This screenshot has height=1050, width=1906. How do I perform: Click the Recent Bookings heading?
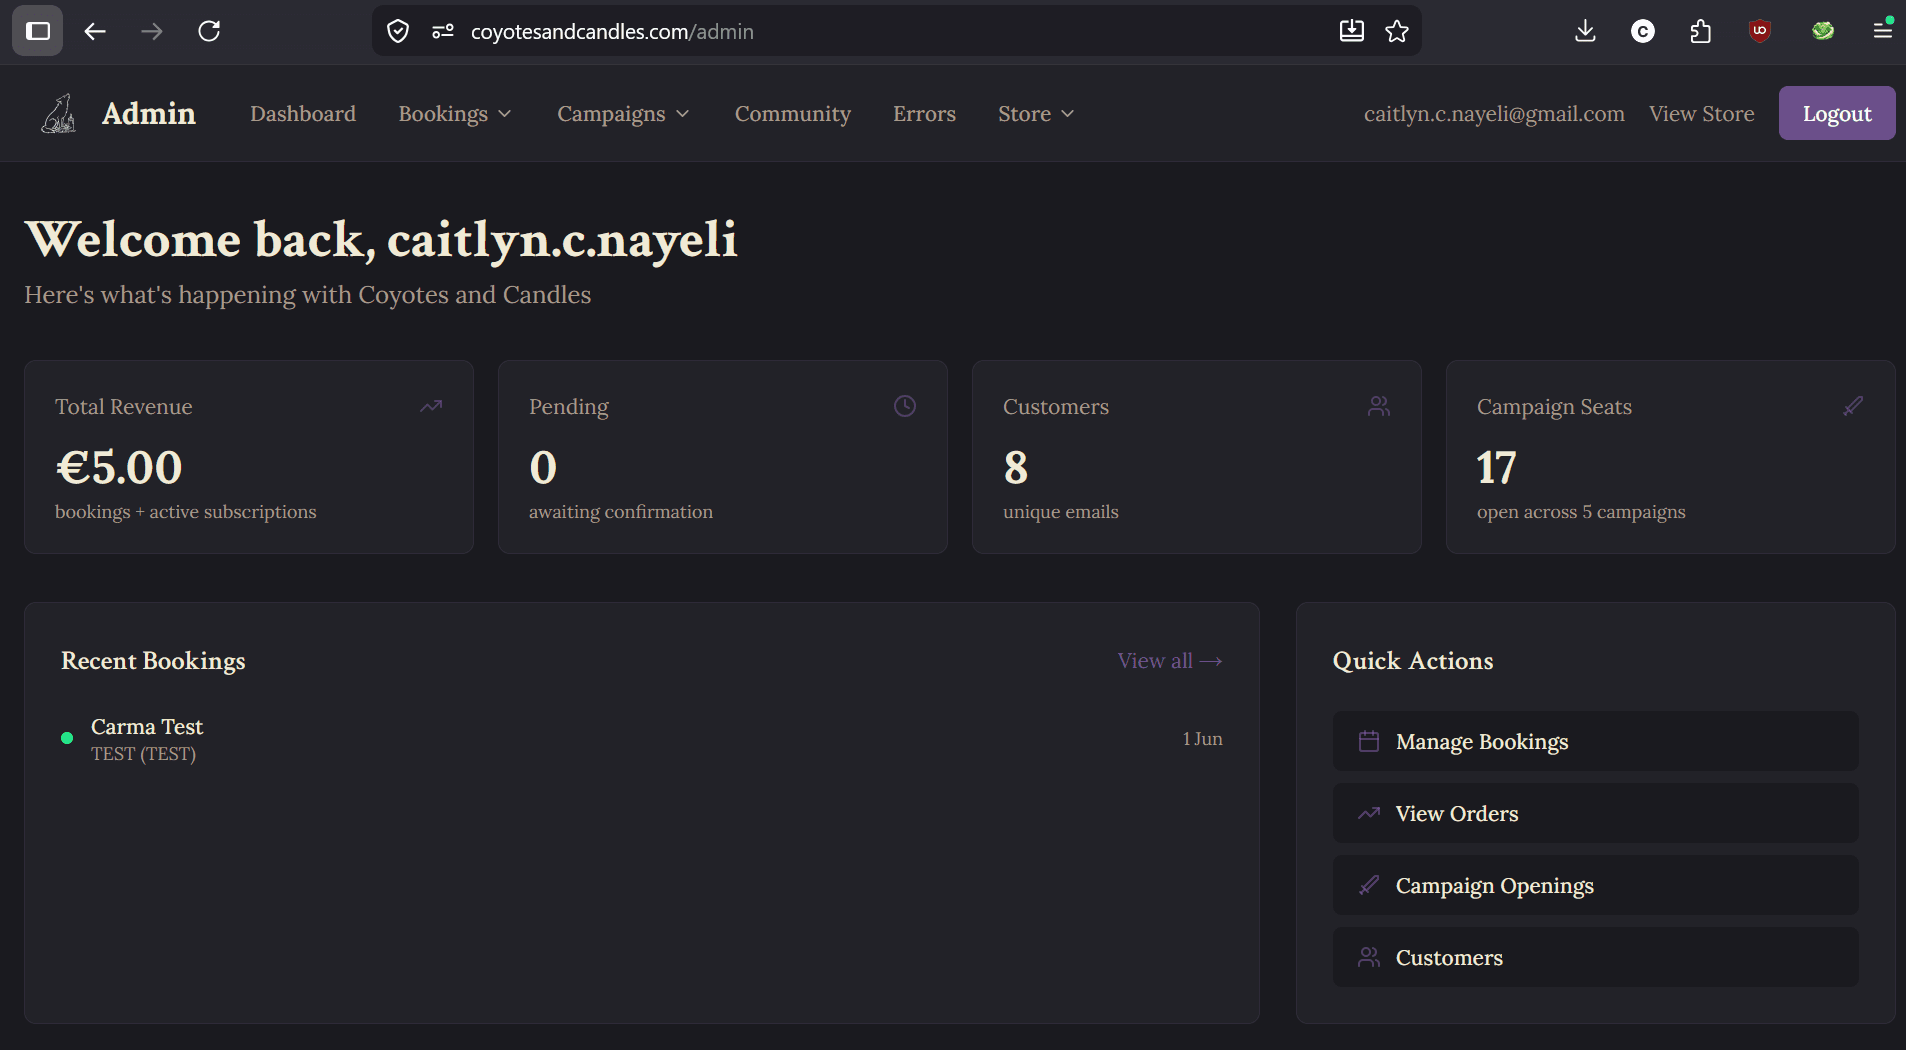153,661
